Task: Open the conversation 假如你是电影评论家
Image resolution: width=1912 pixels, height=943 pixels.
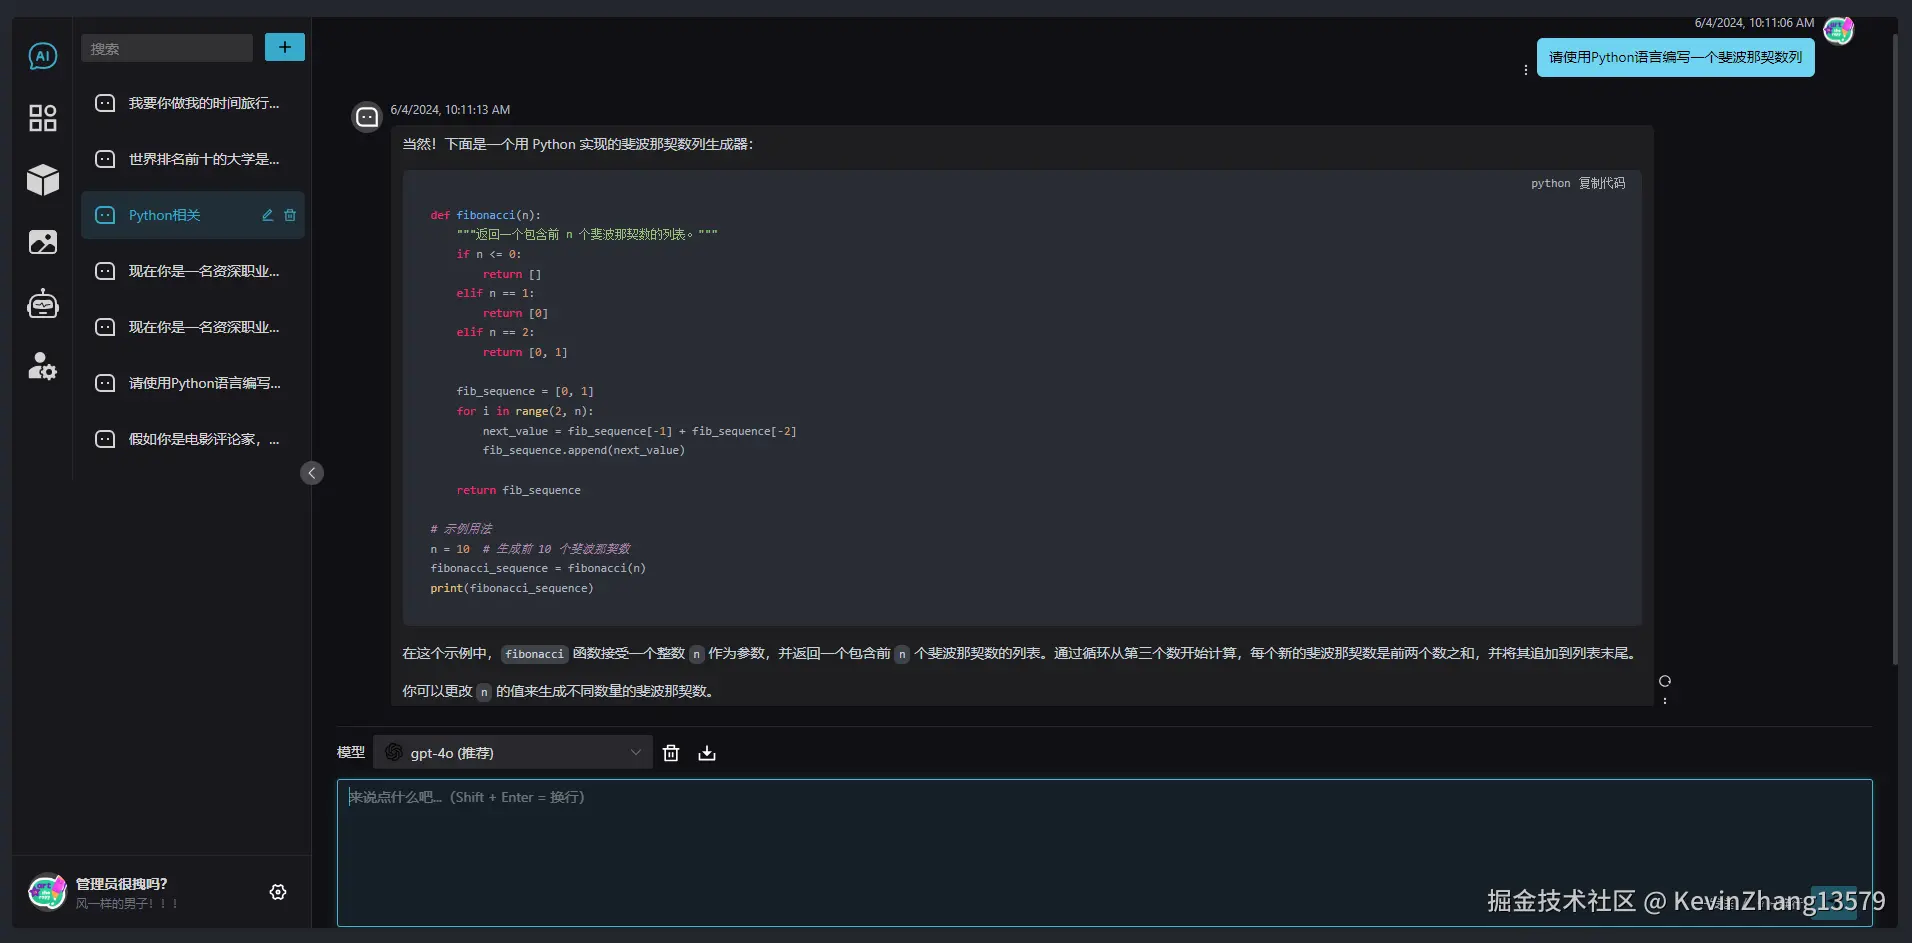Action: coord(193,439)
